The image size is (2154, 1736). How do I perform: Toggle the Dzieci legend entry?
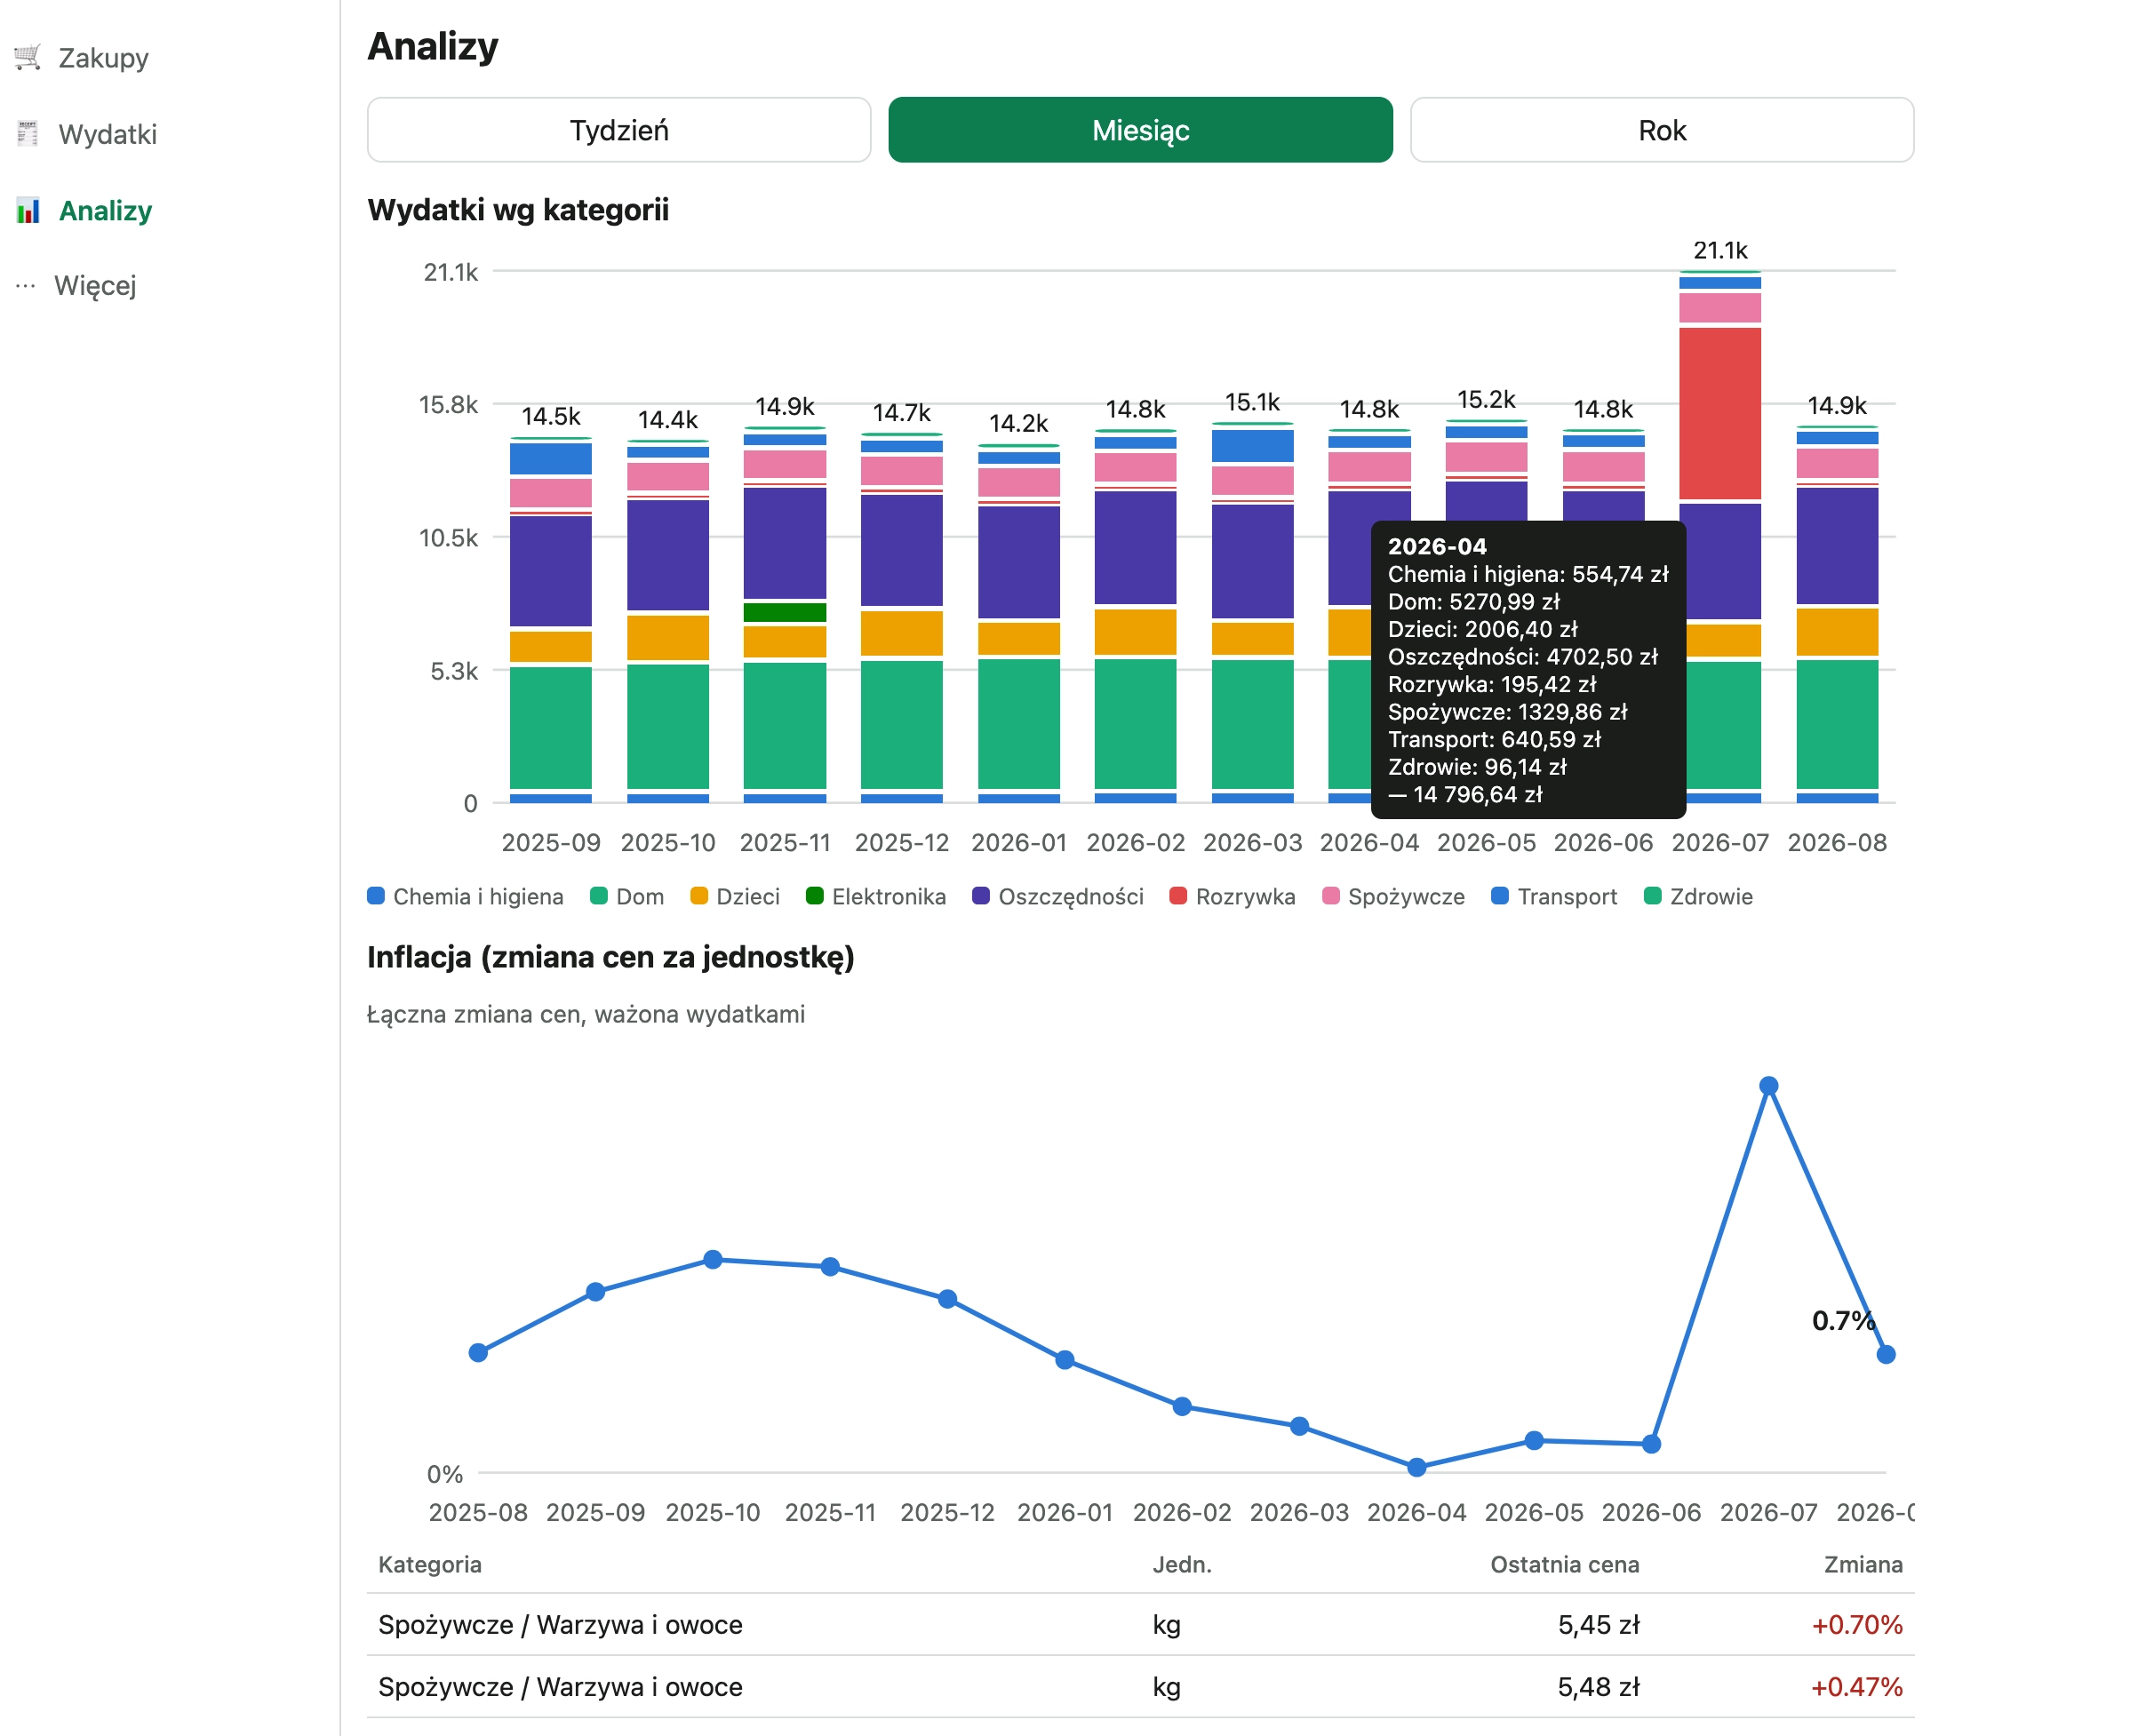[735, 896]
